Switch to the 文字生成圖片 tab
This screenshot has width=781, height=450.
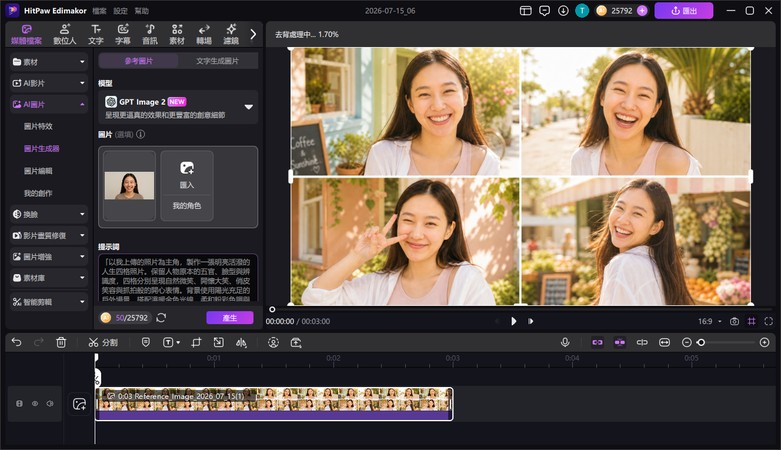[x=217, y=61]
